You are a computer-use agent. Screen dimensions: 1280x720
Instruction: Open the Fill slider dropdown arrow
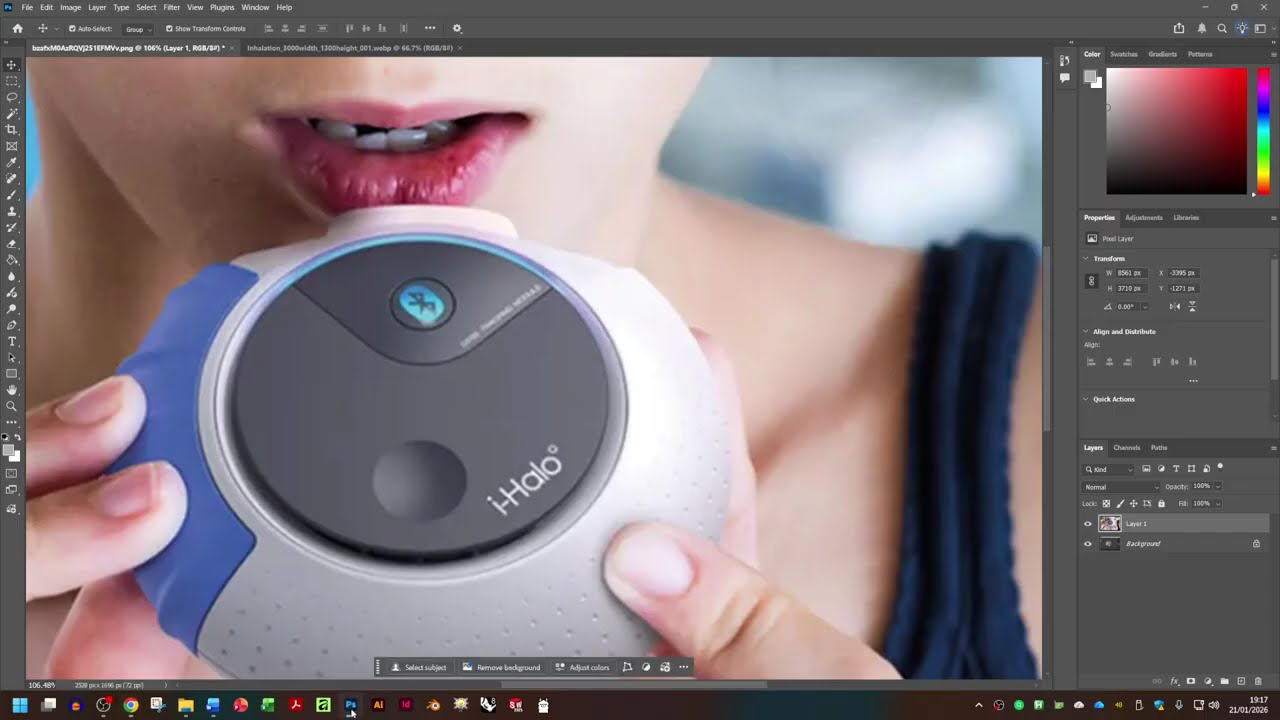coord(1218,503)
